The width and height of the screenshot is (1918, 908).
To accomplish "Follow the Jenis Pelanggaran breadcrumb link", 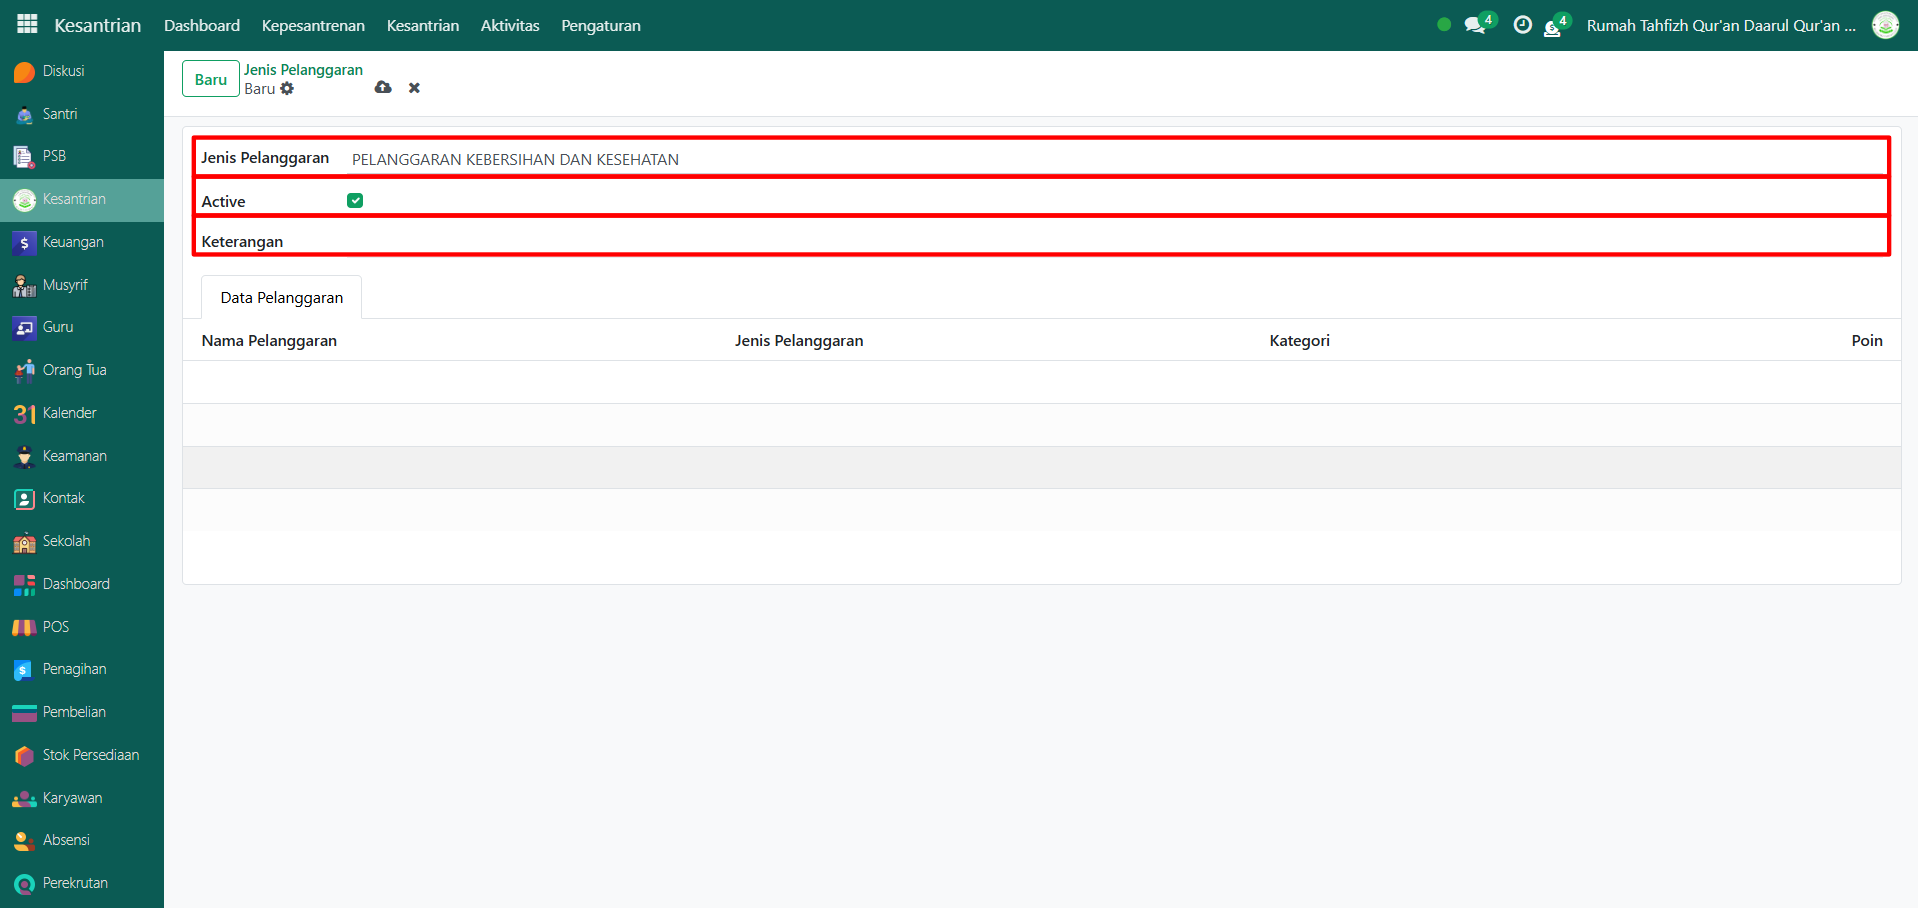I will coord(303,70).
